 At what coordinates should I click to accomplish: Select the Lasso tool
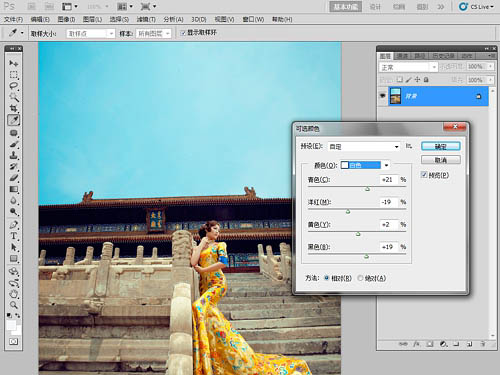point(14,86)
